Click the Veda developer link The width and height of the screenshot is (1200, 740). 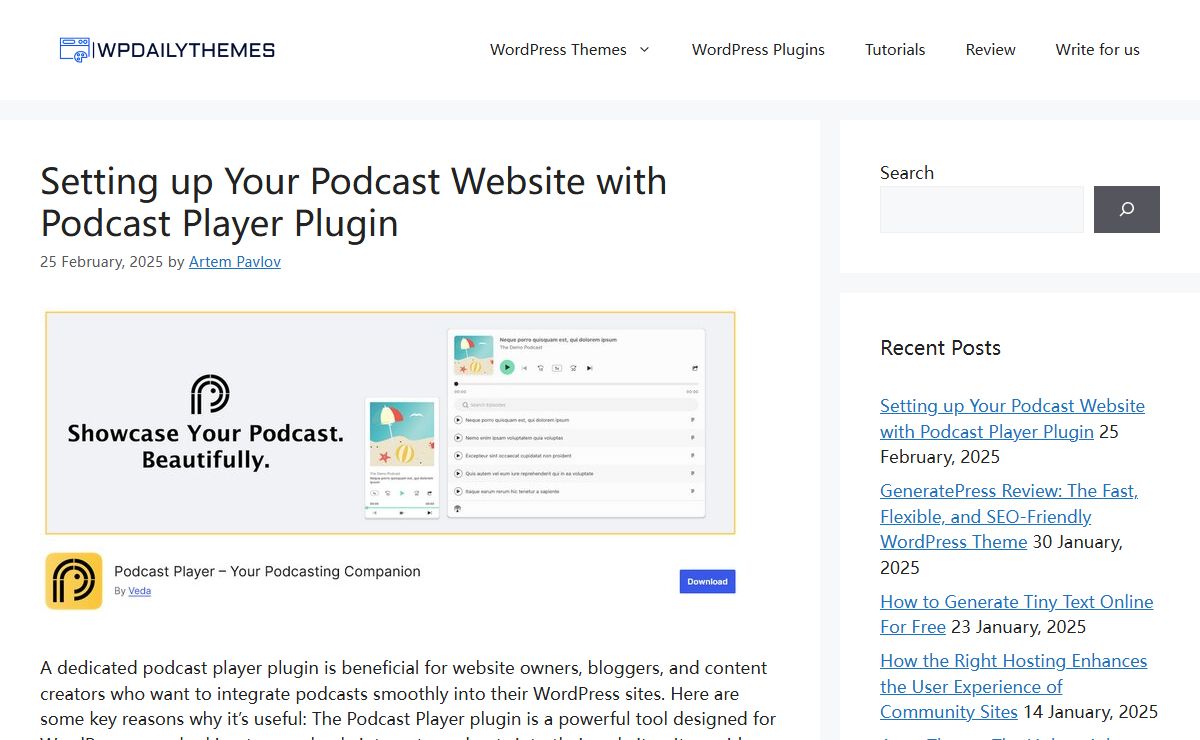point(139,591)
